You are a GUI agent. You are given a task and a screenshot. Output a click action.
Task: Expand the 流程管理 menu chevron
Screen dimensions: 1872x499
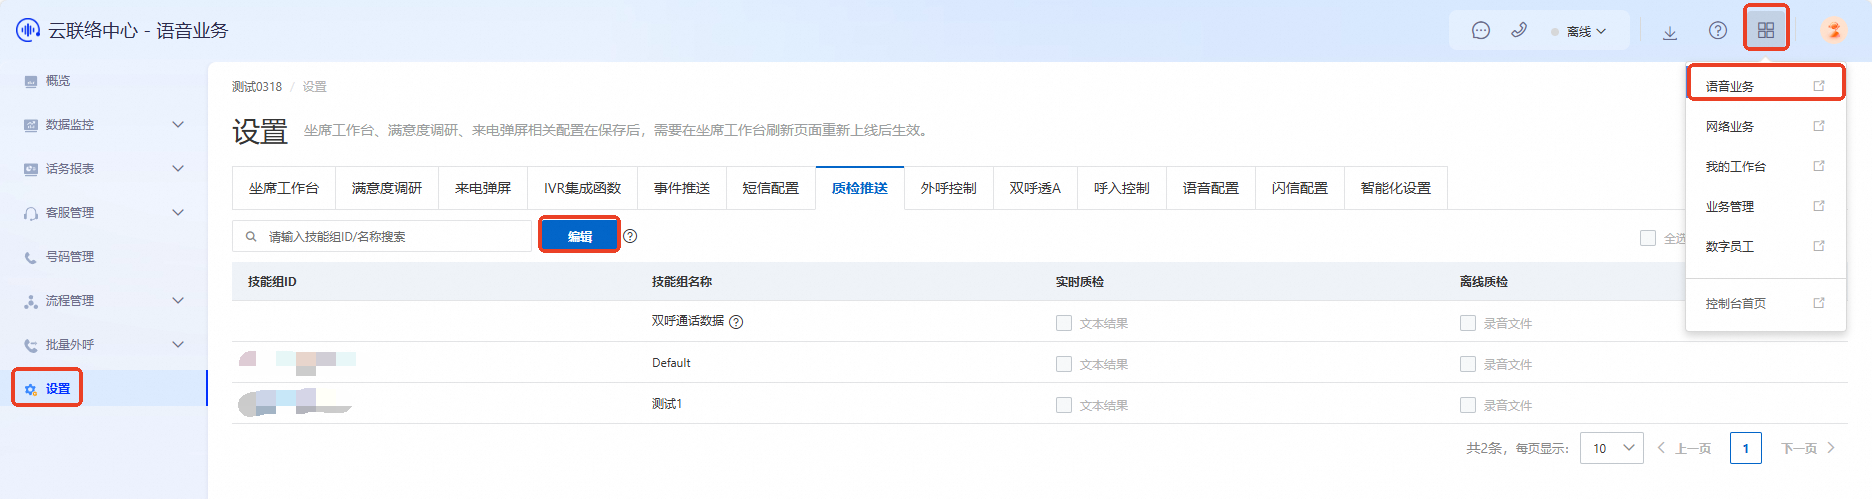[x=178, y=301]
